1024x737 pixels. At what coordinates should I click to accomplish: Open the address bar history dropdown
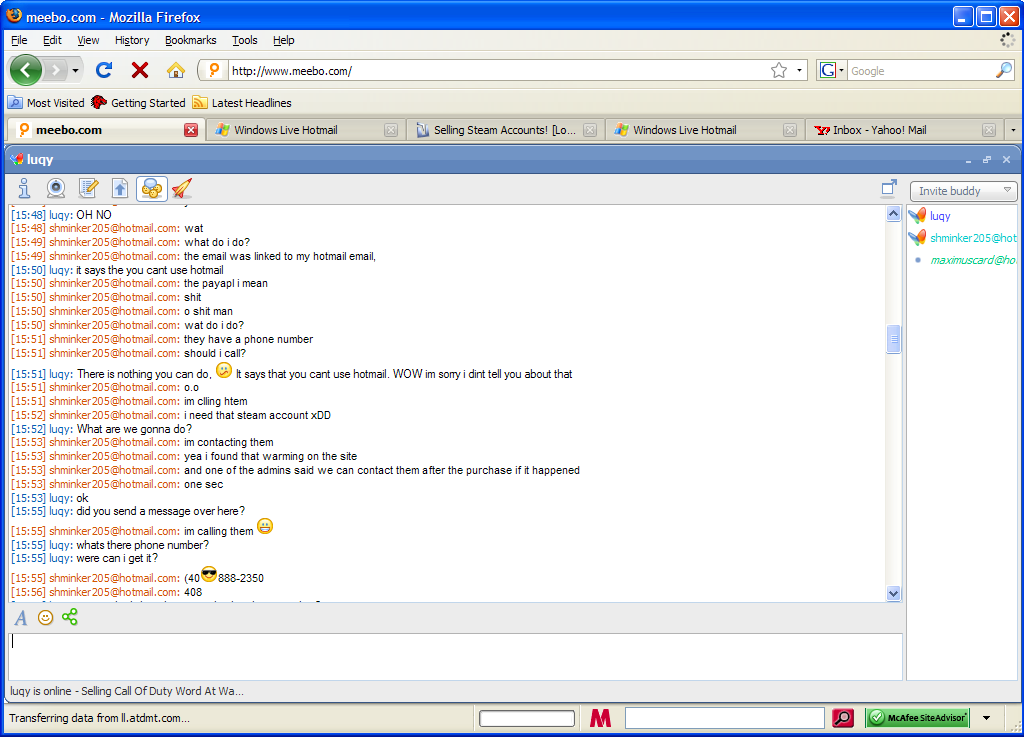coord(799,71)
